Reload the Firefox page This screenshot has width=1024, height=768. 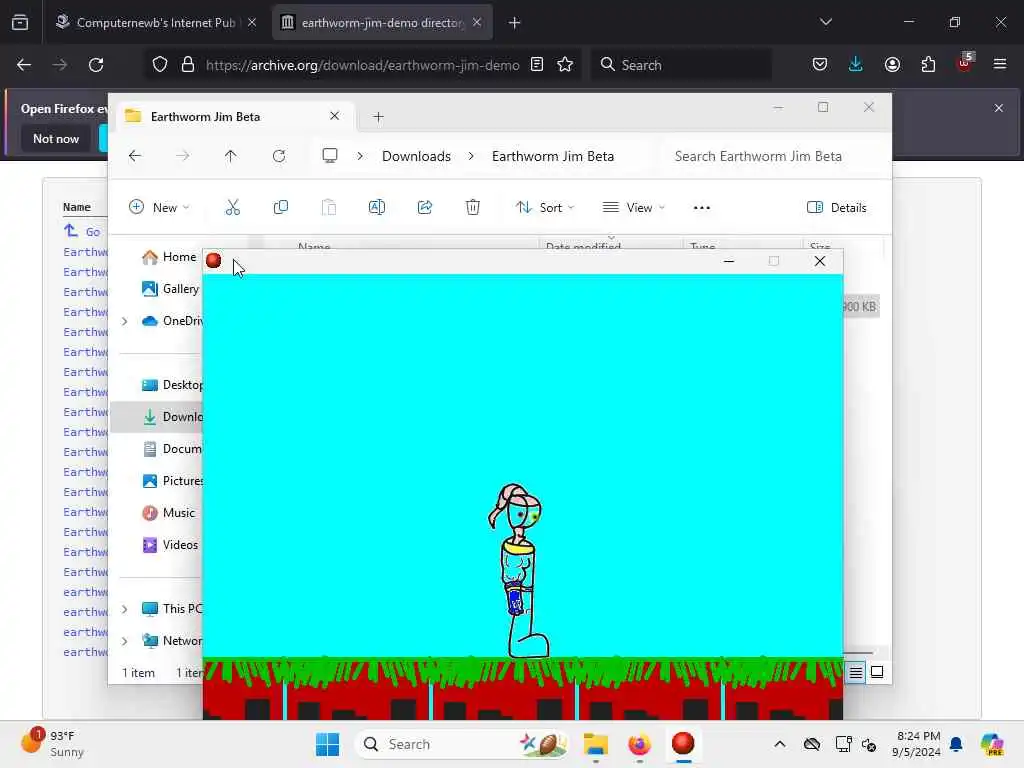coord(96,65)
